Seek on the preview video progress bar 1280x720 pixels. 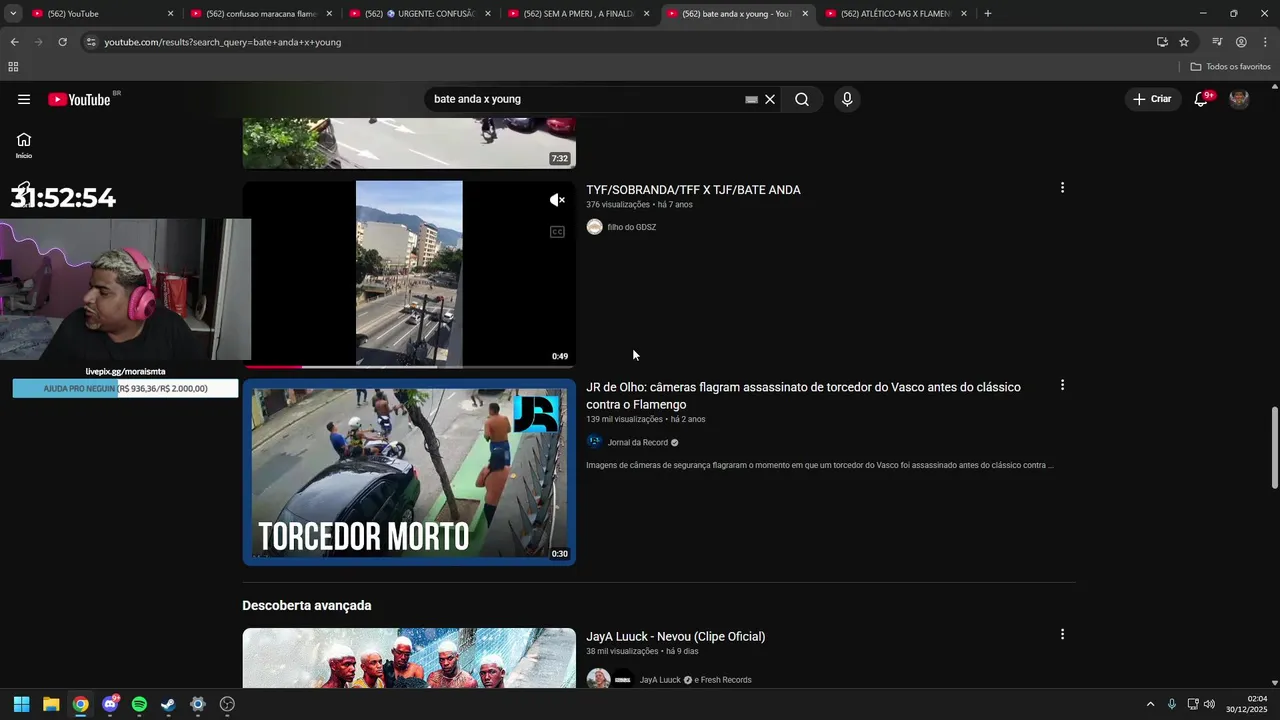[409, 367]
